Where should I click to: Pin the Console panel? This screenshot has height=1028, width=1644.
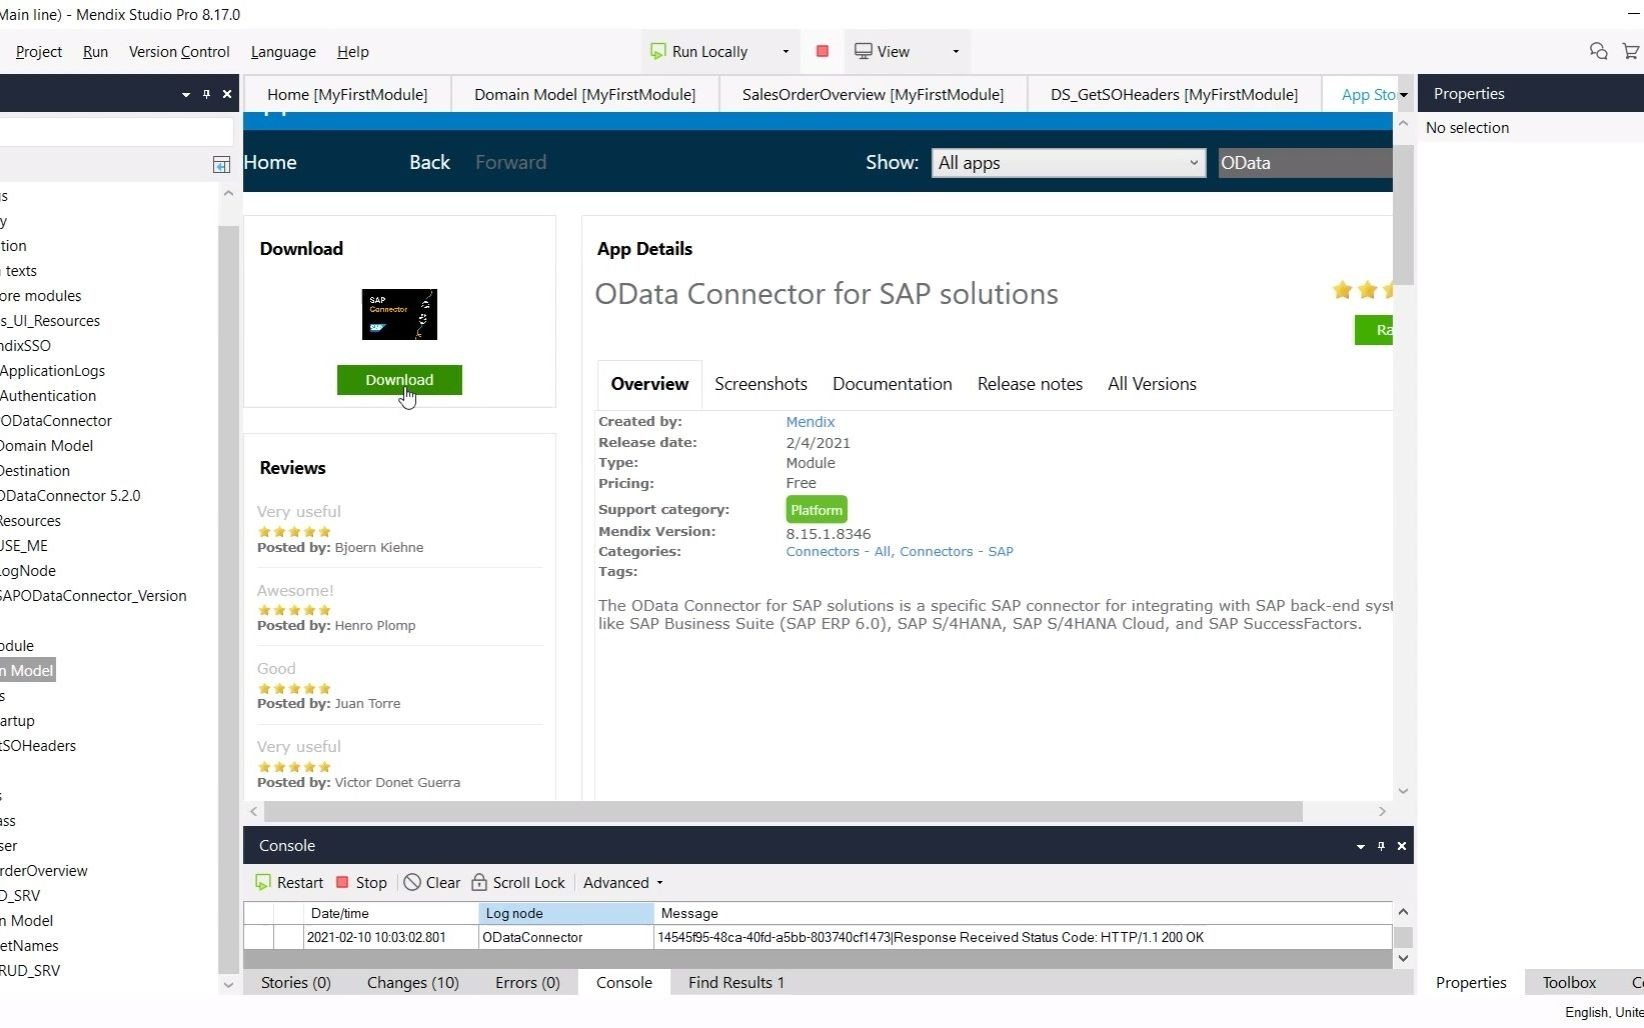[x=1381, y=846]
